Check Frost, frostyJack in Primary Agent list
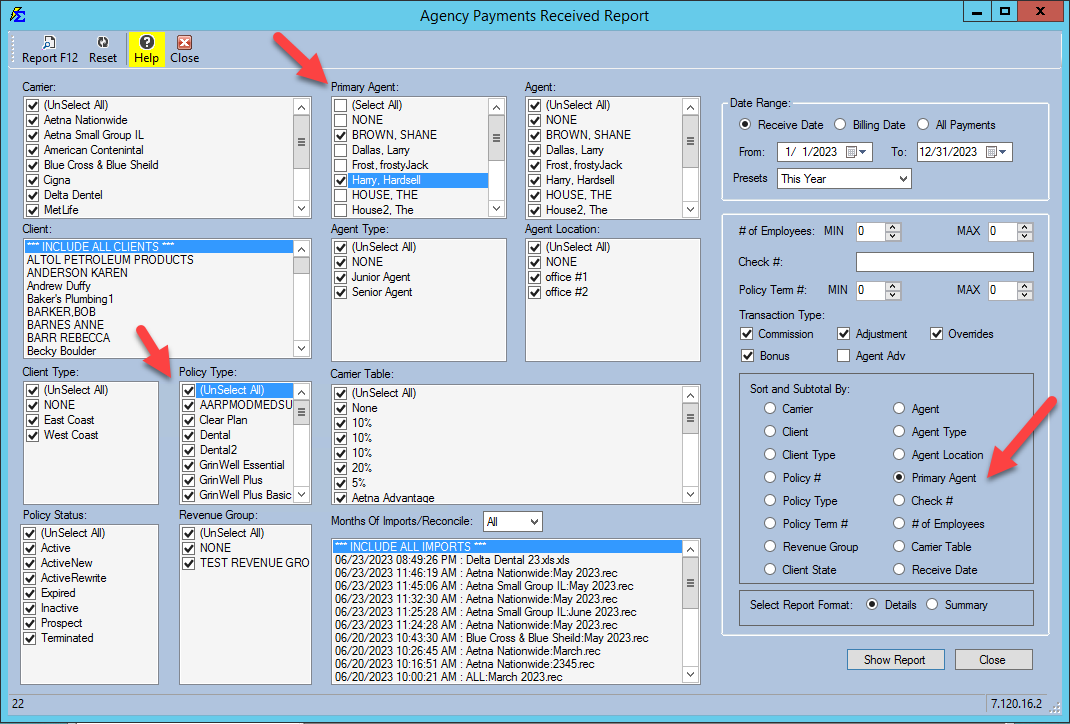1070x724 pixels. click(341, 165)
